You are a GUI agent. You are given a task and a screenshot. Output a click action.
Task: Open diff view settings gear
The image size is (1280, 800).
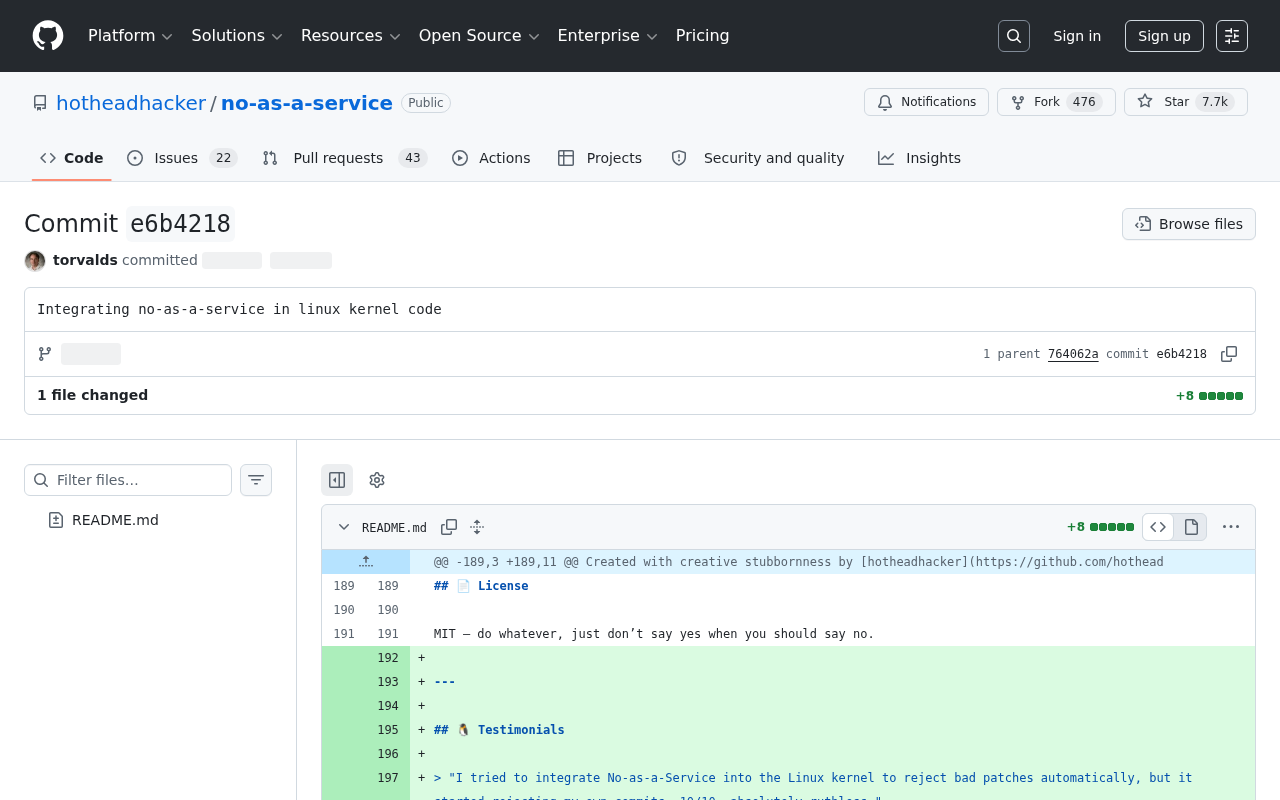click(x=377, y=480)
